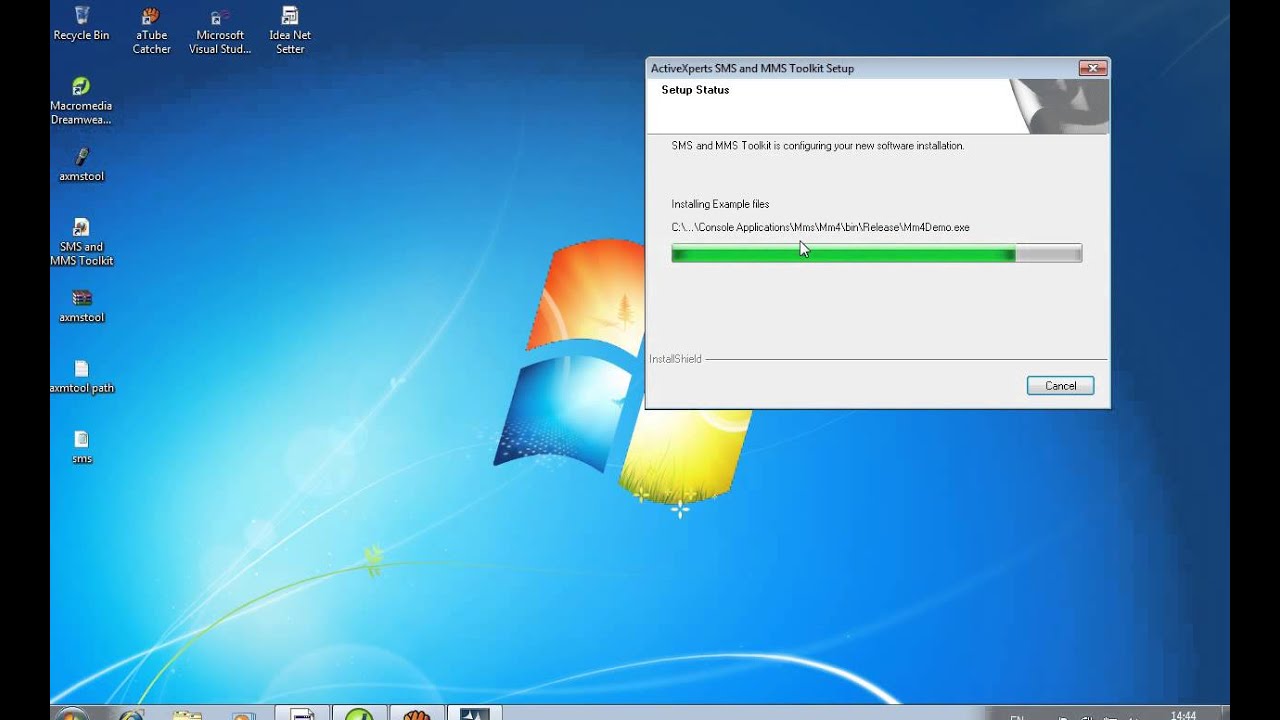Select the sms text file icon
Screen dimensions: 1280x720
point(82,447)
